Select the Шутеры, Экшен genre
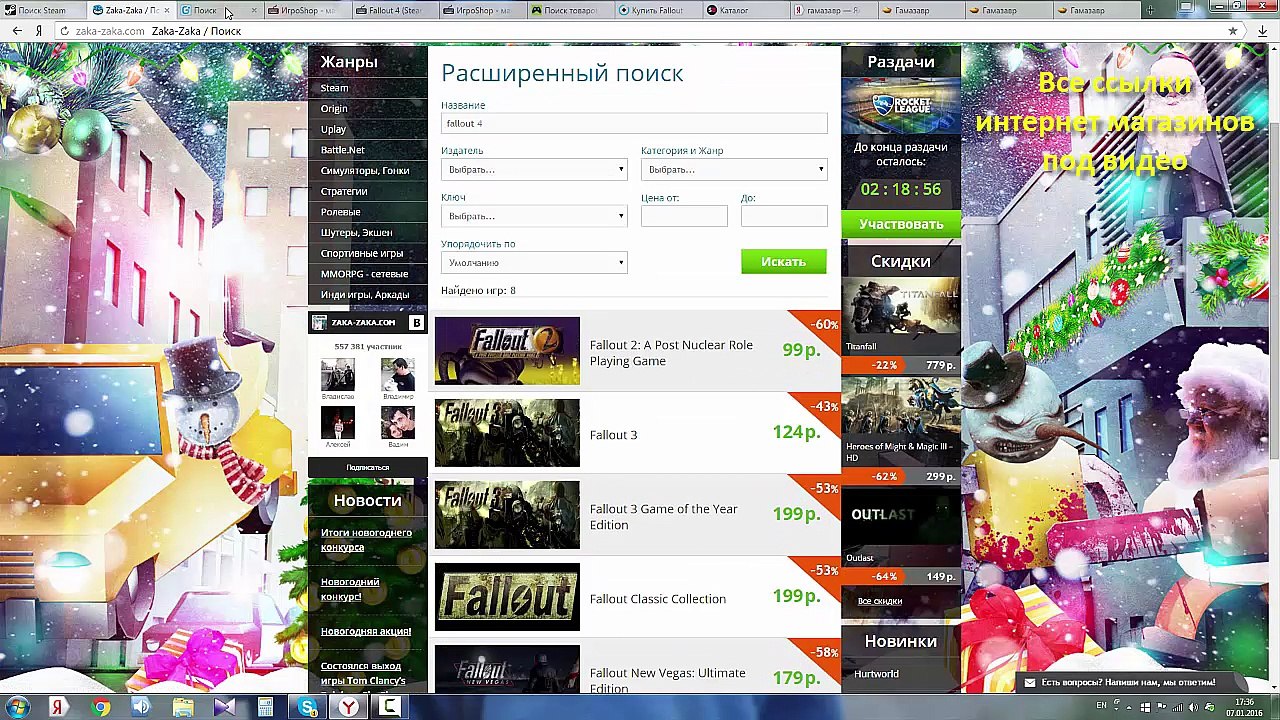Image resolution: width=1280 pixels, height=720 pixels. (x=356, y=233)
